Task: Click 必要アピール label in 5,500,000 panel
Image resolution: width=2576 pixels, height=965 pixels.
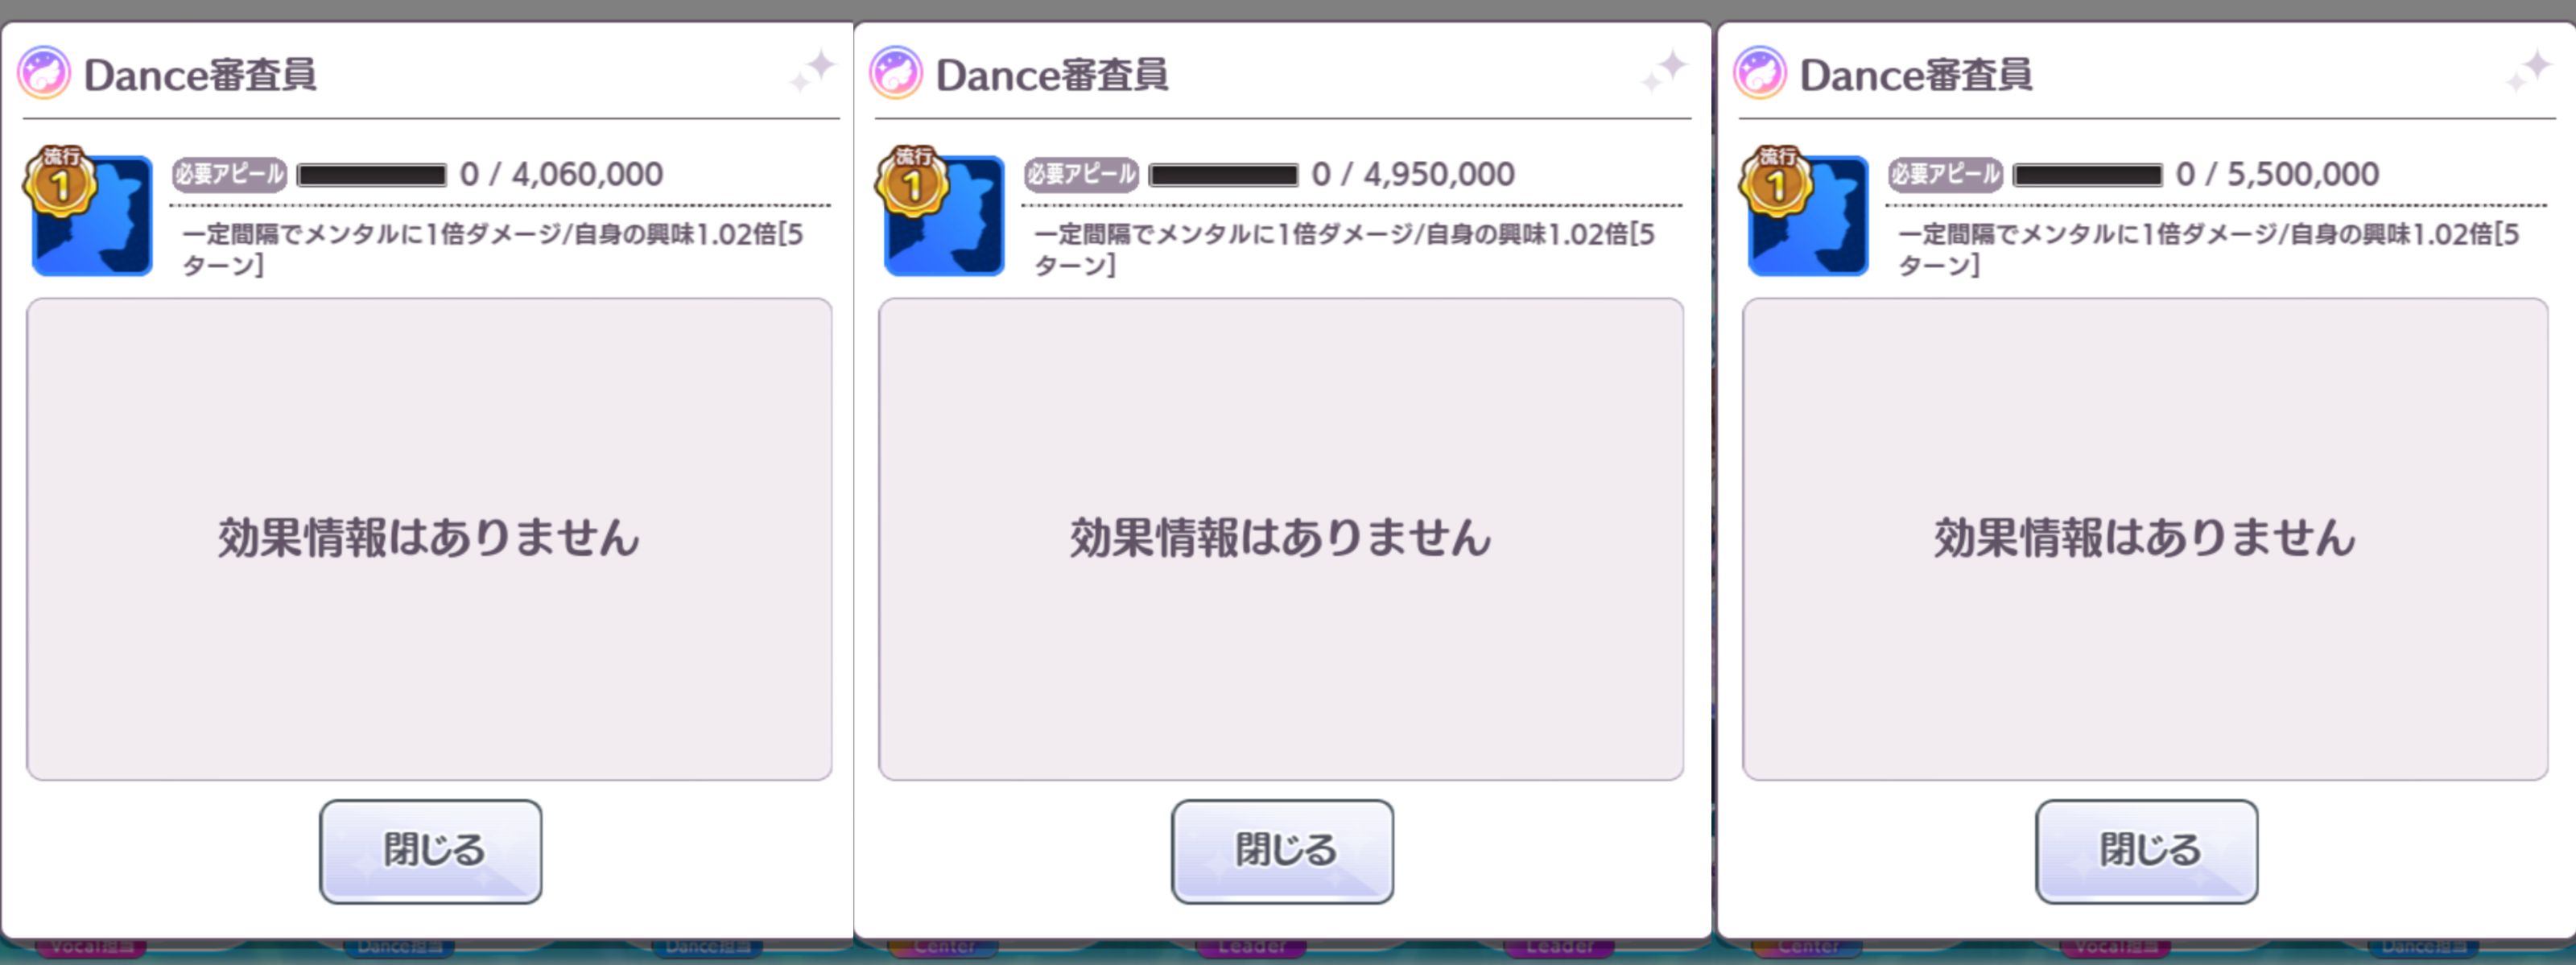Action: pyautogui.click(x=1946, y=175)
